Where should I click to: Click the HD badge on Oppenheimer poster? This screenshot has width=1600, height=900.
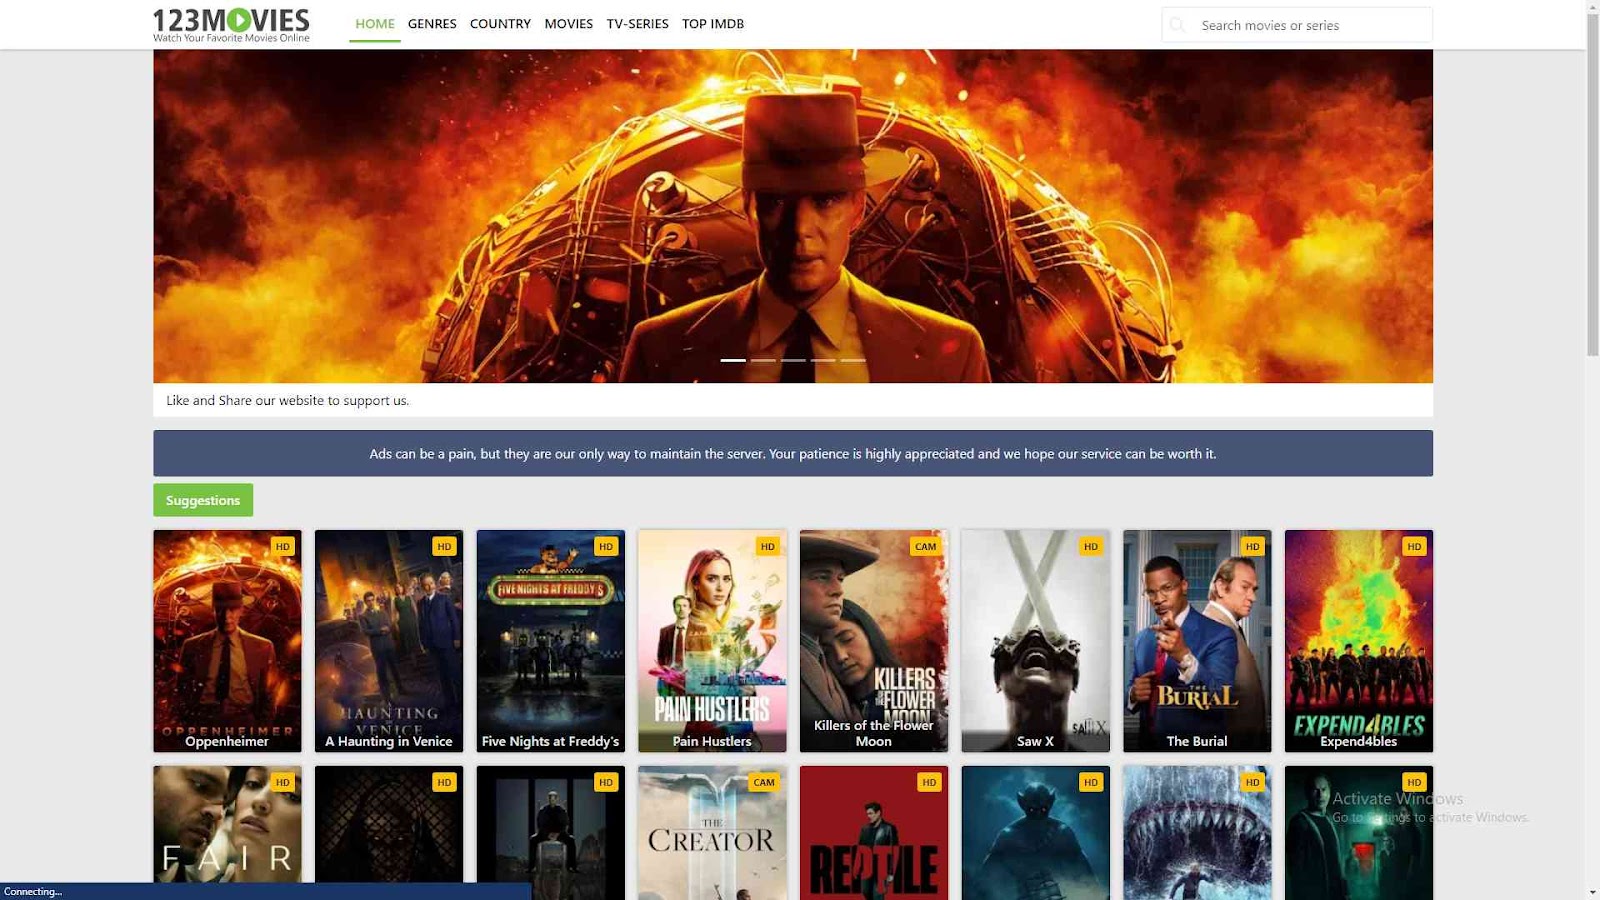coord(283,546)
